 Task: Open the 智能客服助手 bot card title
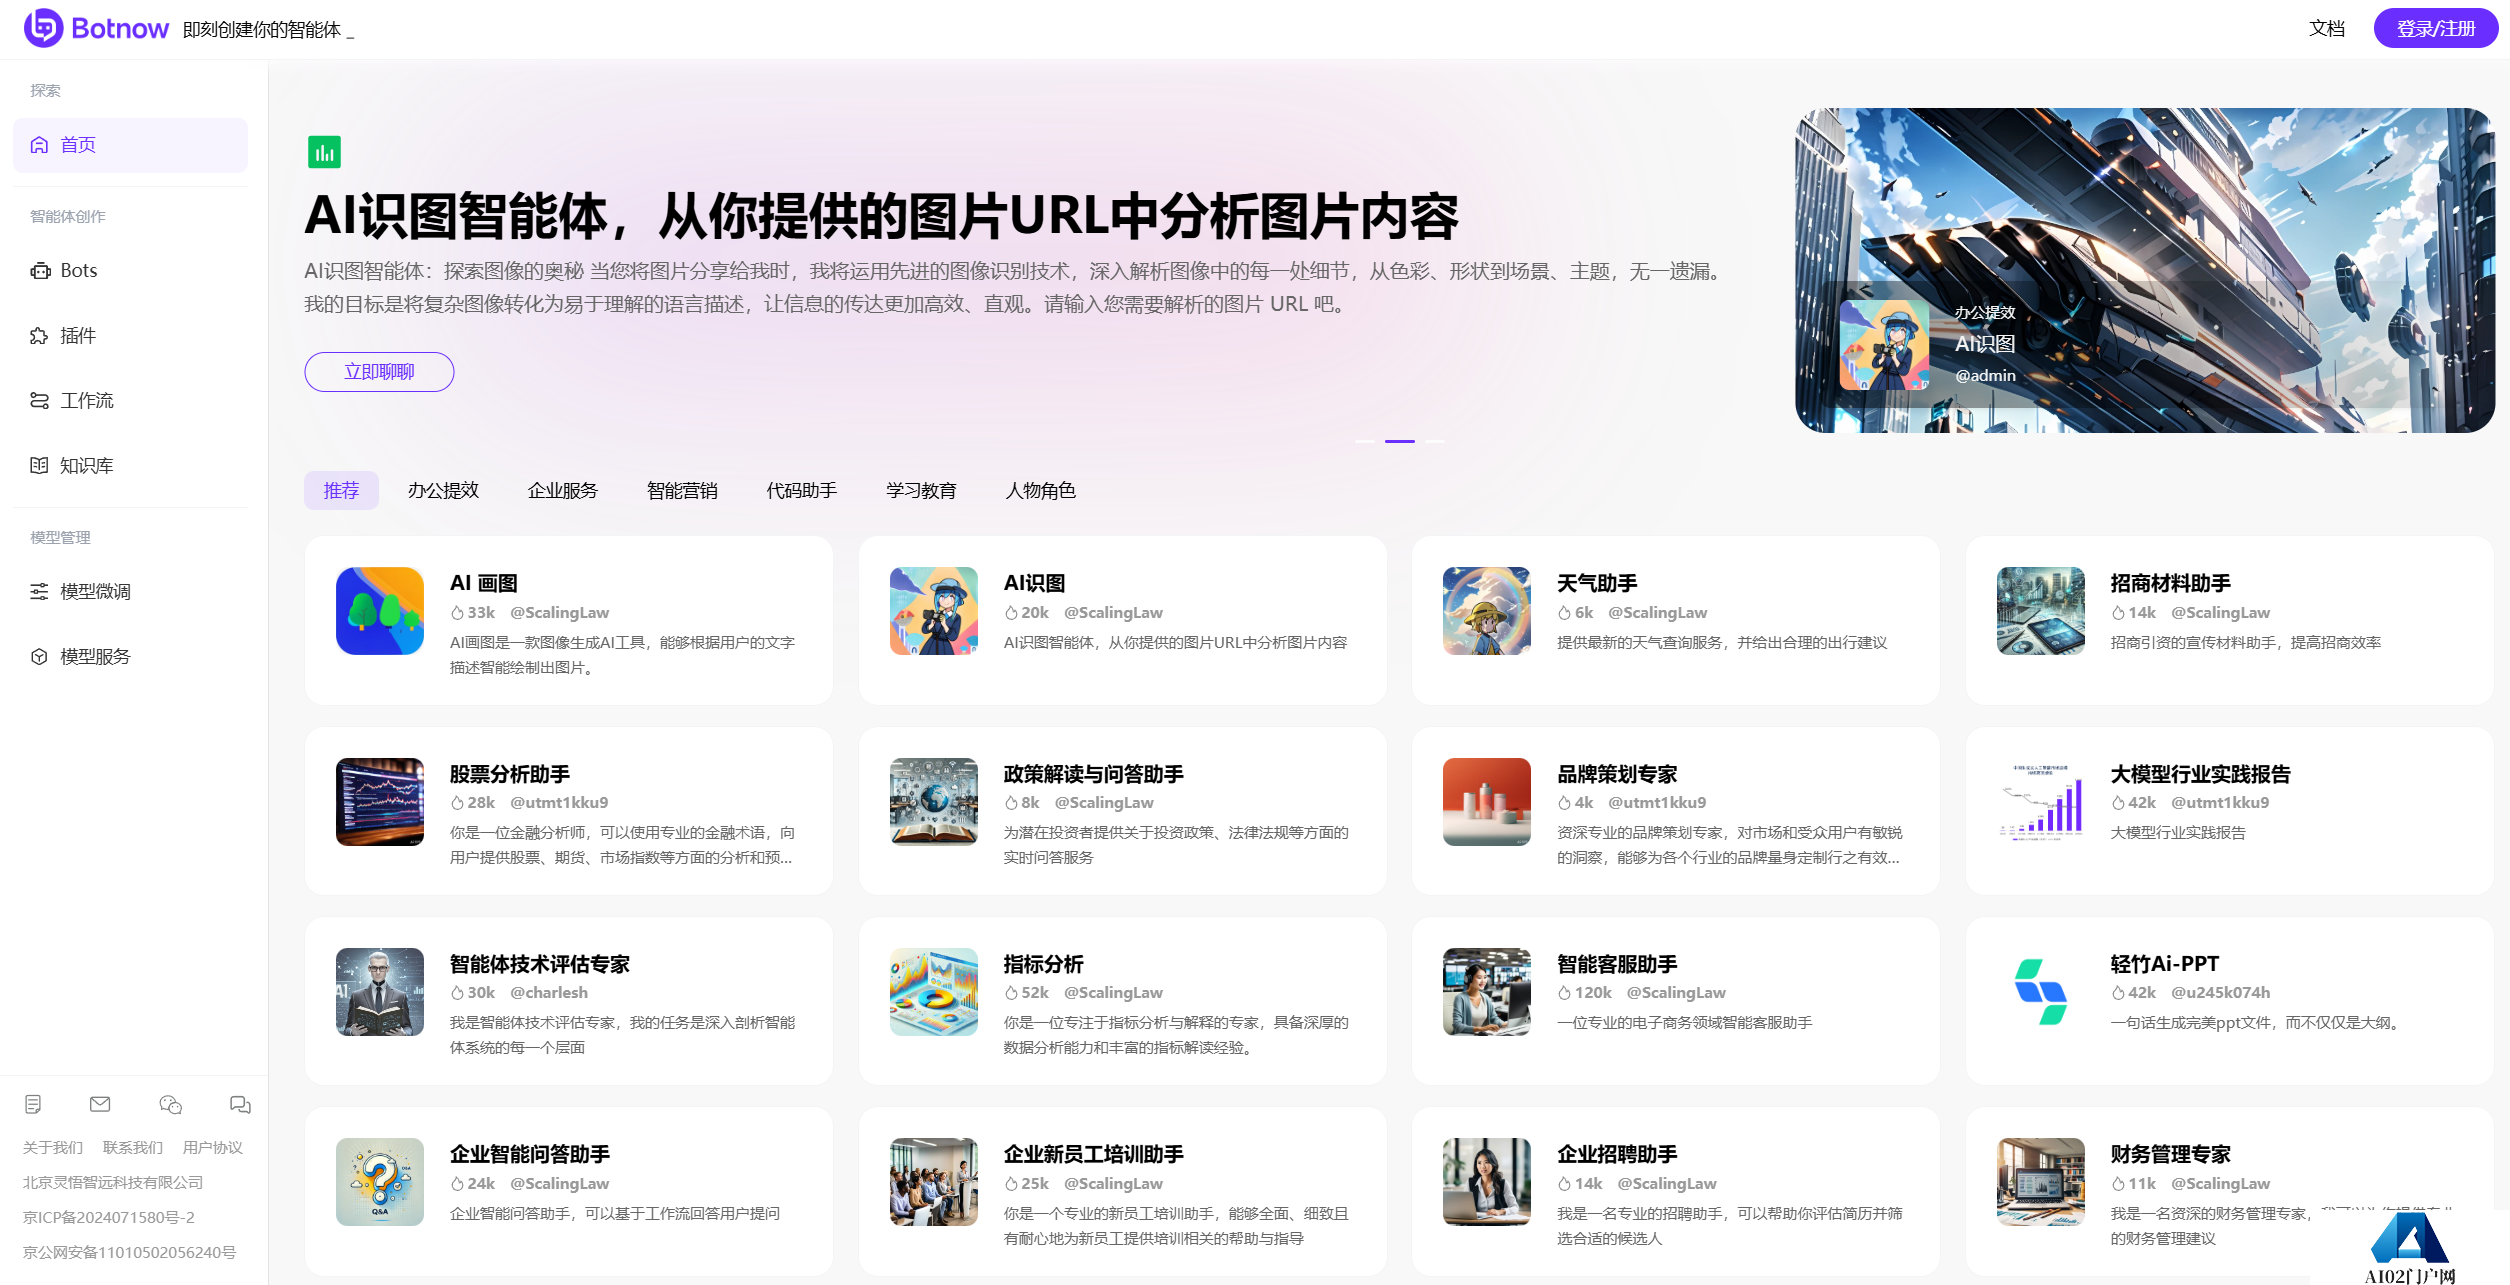click(1617, 964)
